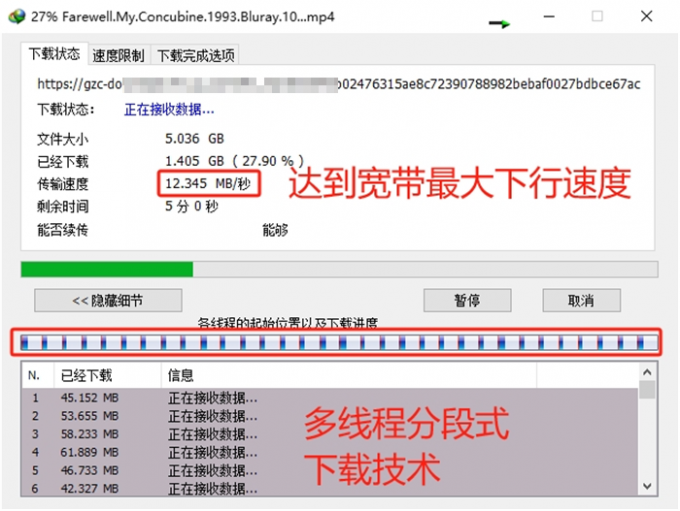This screenshot has height=511, width=680.
Task: Open the 下载完成选项 tab
Action: (195, 55)
